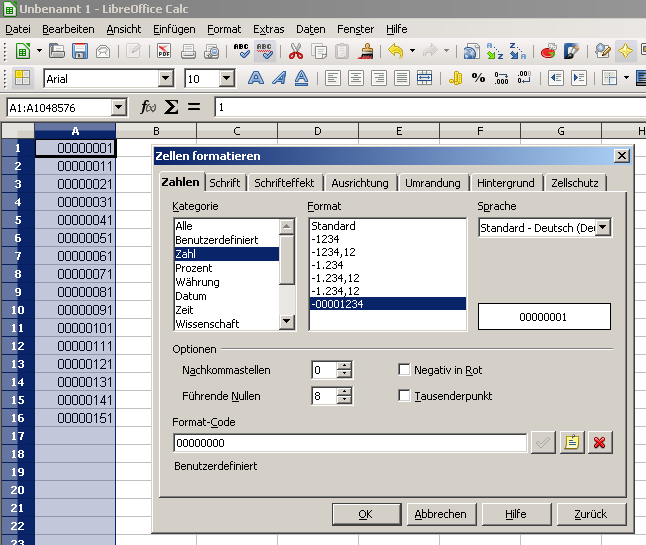Open the Datei menu
The height and width of the screenshot is (545, 646).
18,29
